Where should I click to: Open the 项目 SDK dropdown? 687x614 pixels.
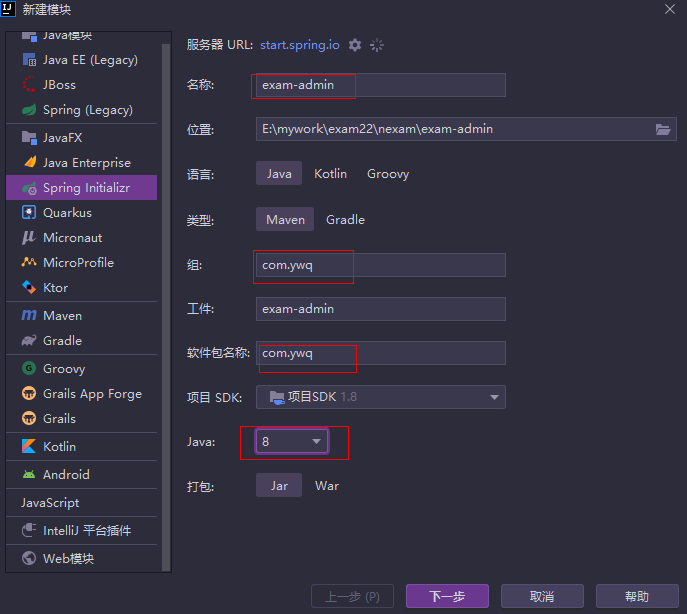coord(381,397)
